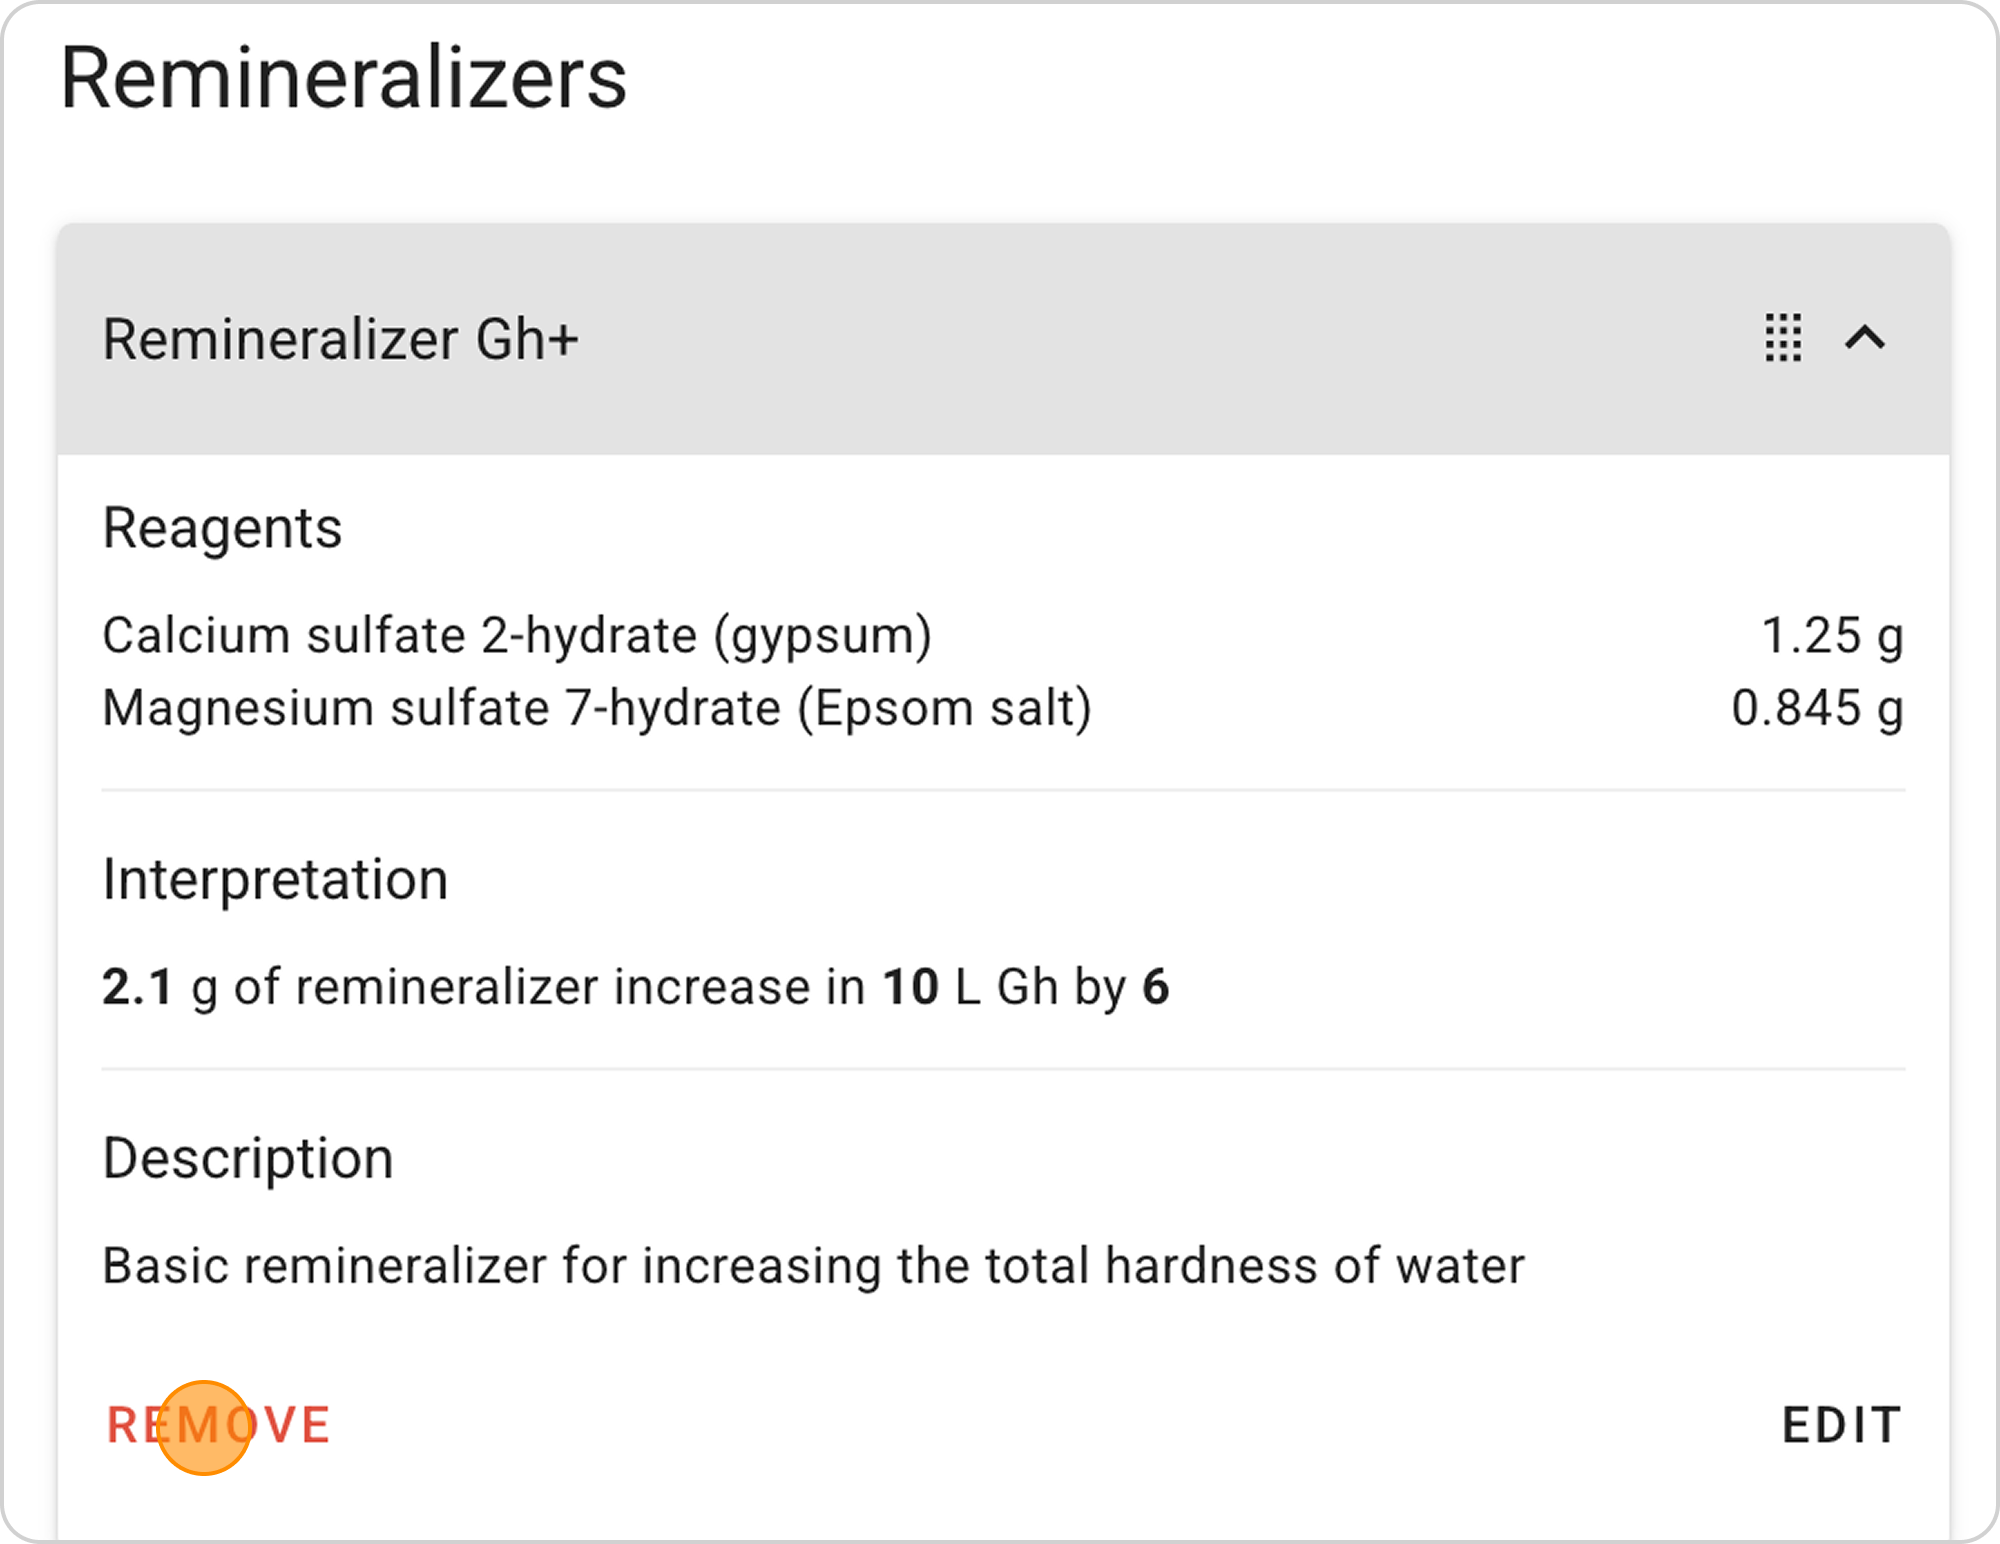Click the divider line above the Description heading
Image resolution: width=2000 pixels, height=1544 pixels.
click(1003, 1069)
